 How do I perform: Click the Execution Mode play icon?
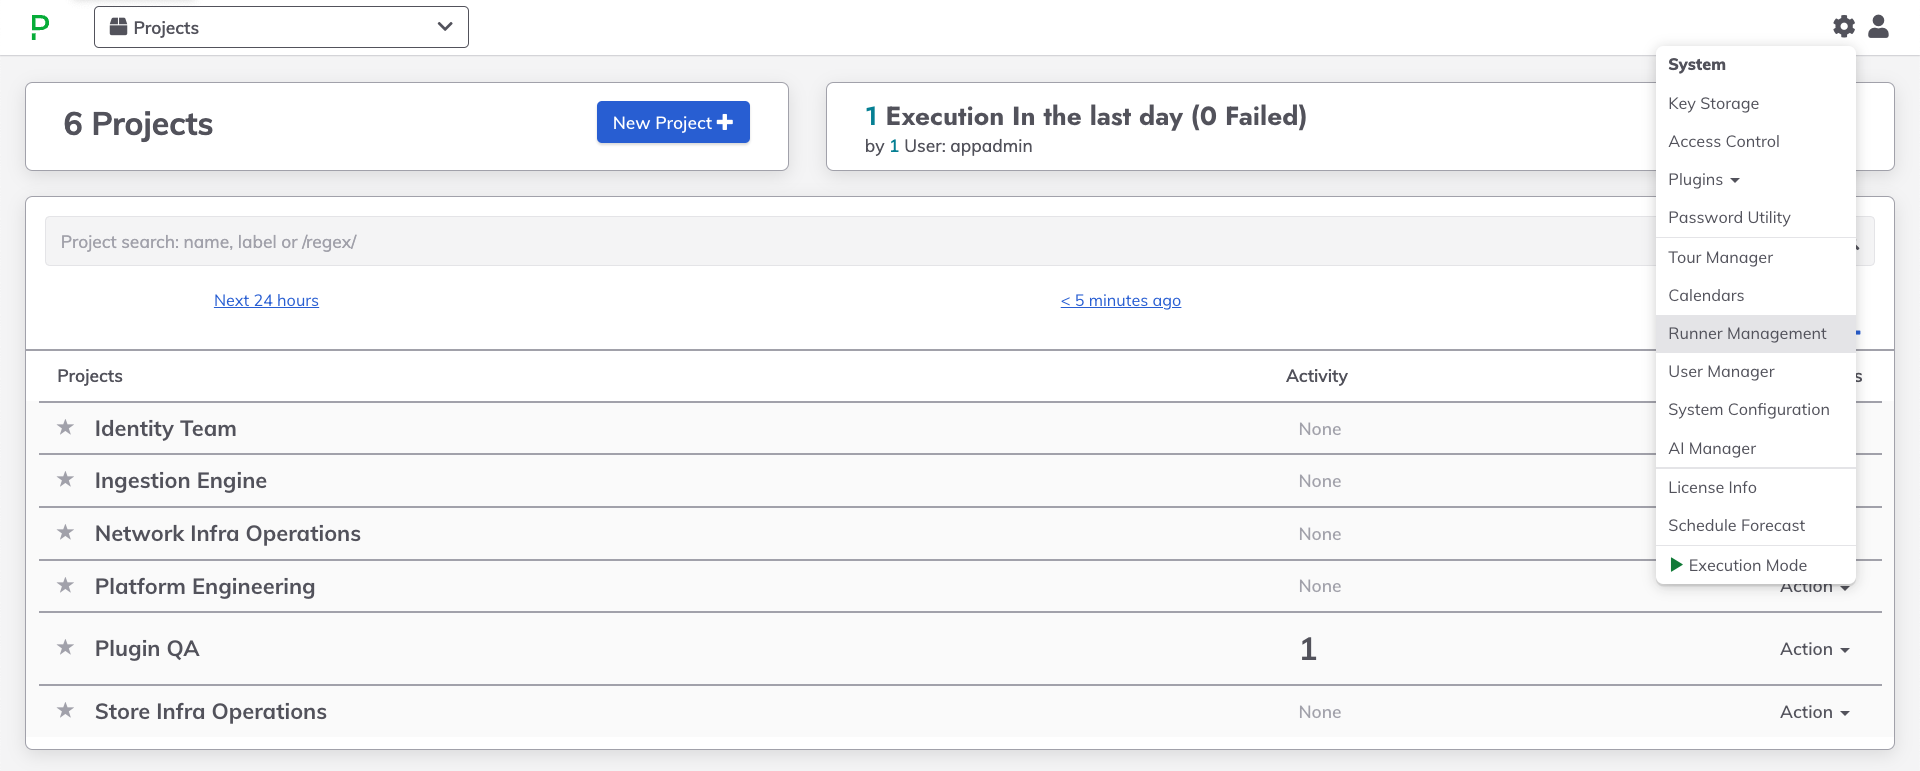coord(1676,565)
